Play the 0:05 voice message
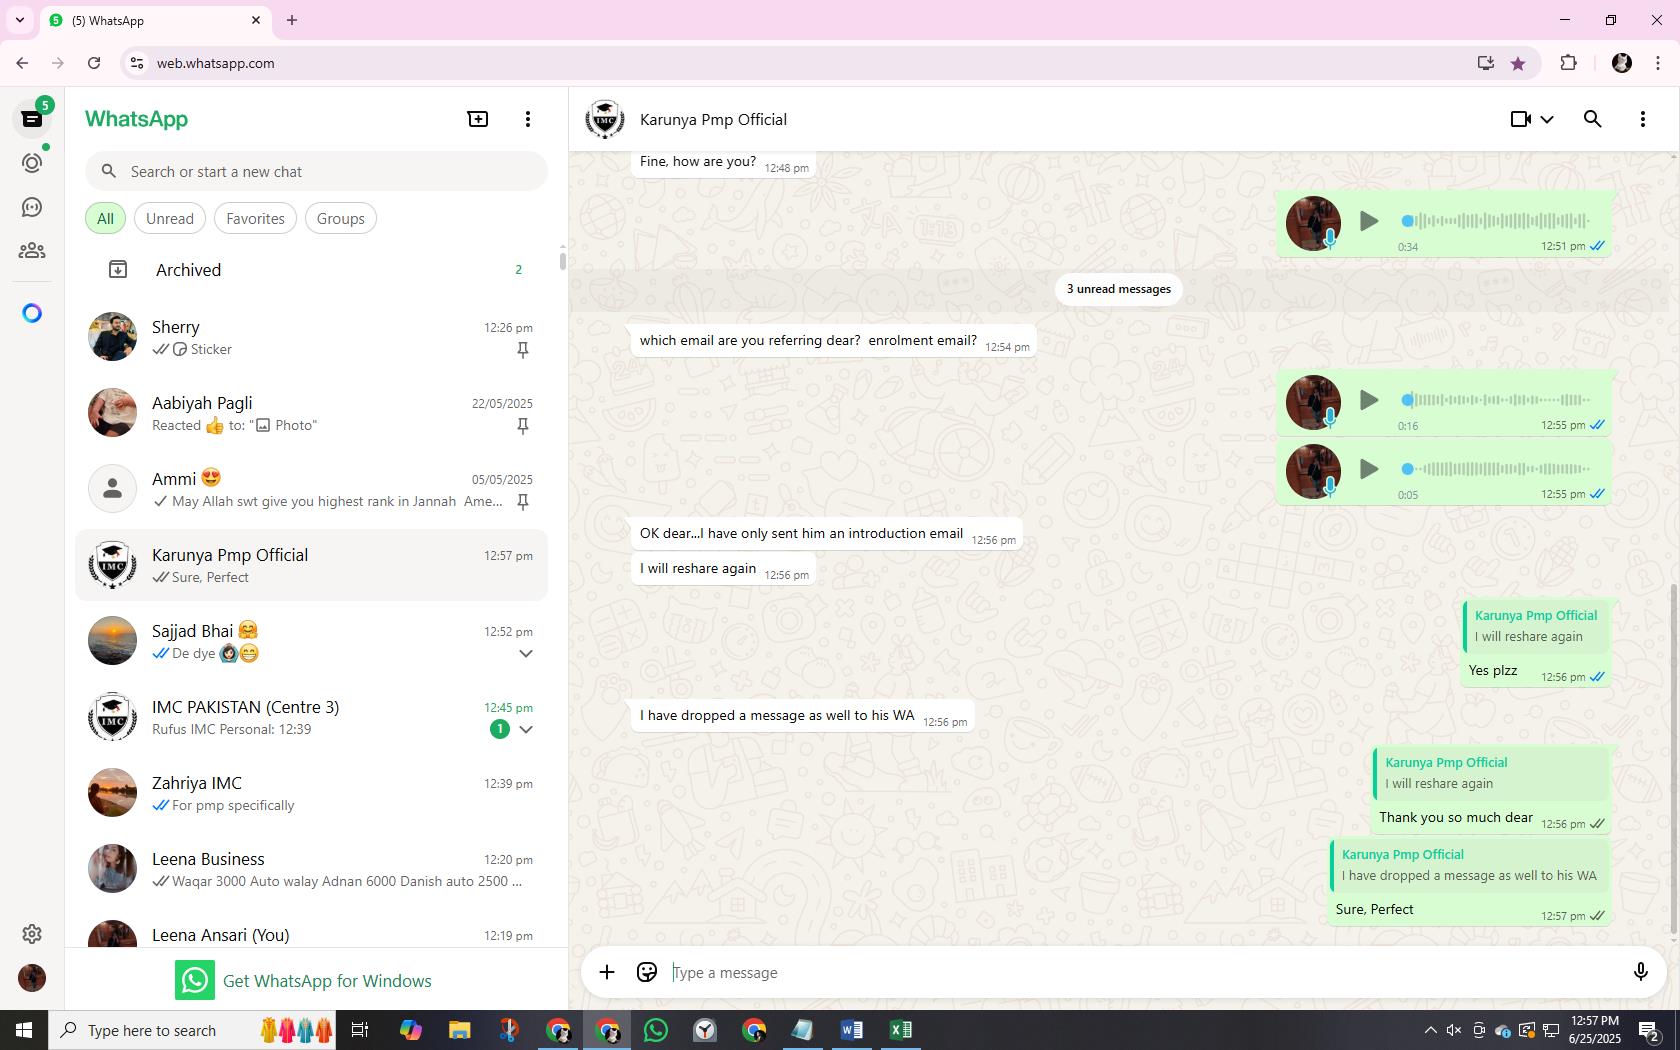The height and width of the screenshot is (1050, 1680). click(x=1369, y=469)
